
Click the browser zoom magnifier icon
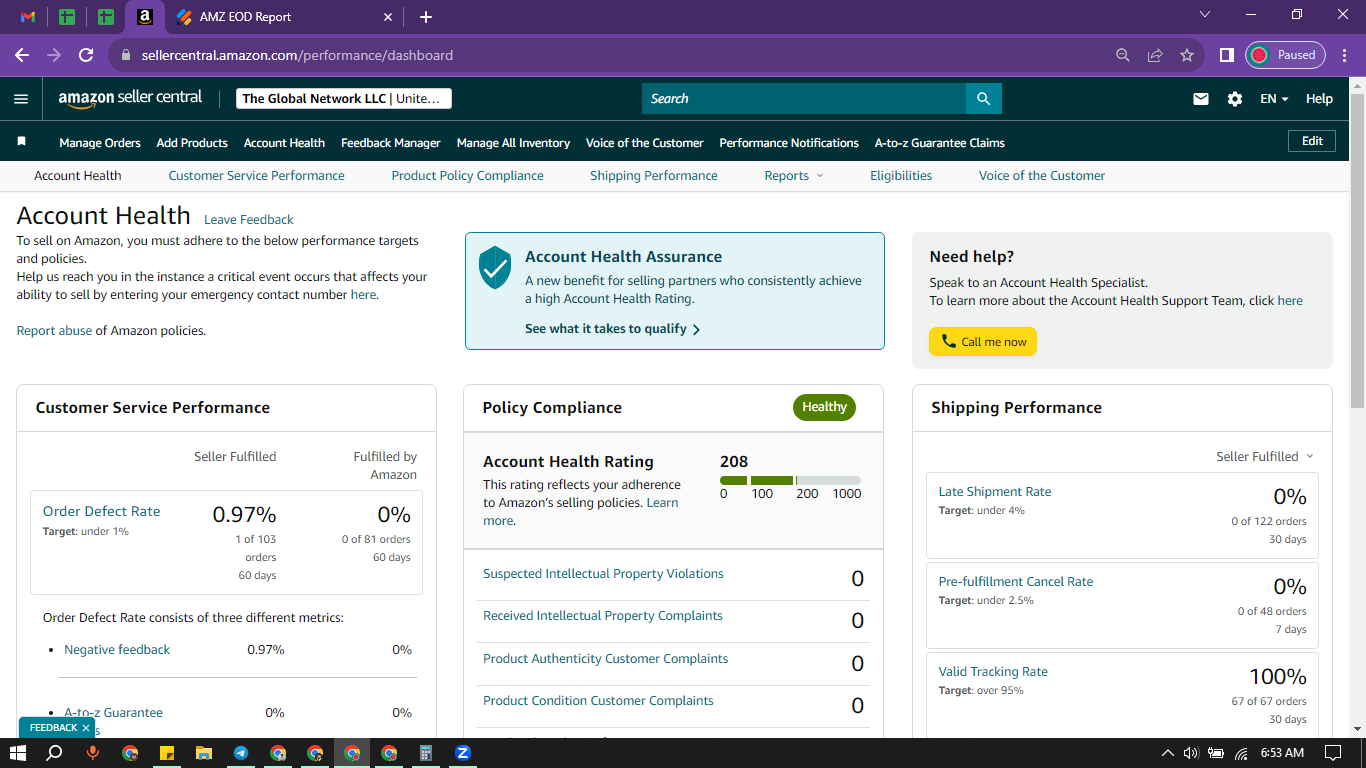1123,55
